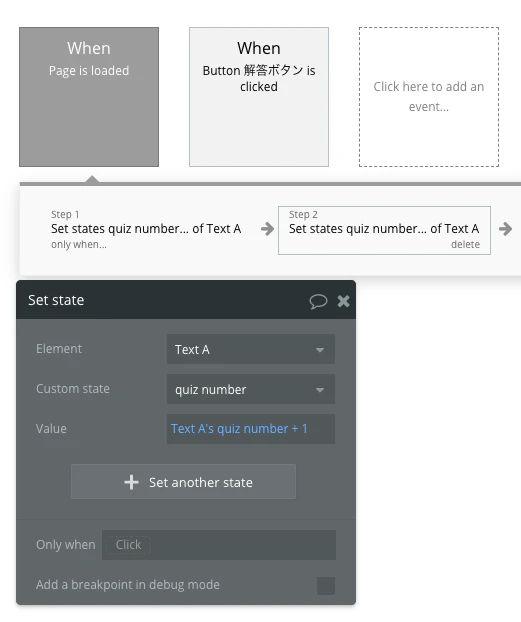The image size is (521, 622).
Task: Click the arrow after Step 2
Action: point(505,229)
